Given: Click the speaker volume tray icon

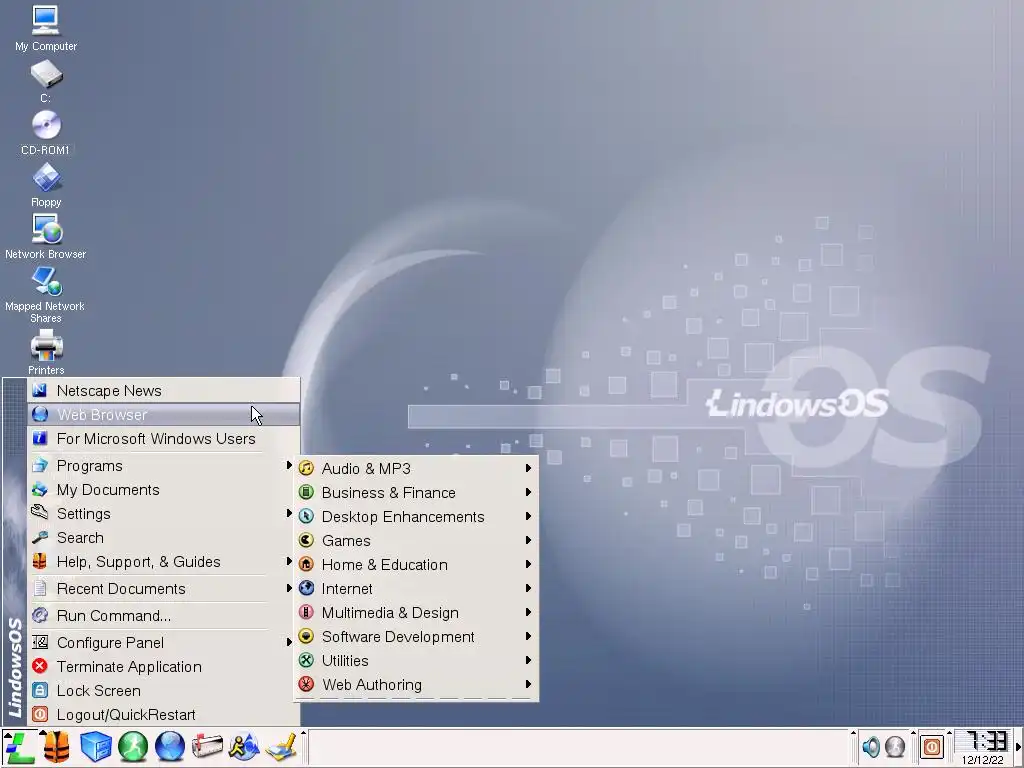Looking at the screenshot, I should pos(871,746).
